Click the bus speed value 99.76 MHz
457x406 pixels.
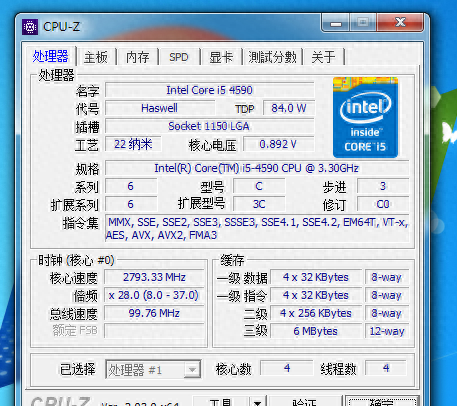pyautogui.click(x=154, y=313)
